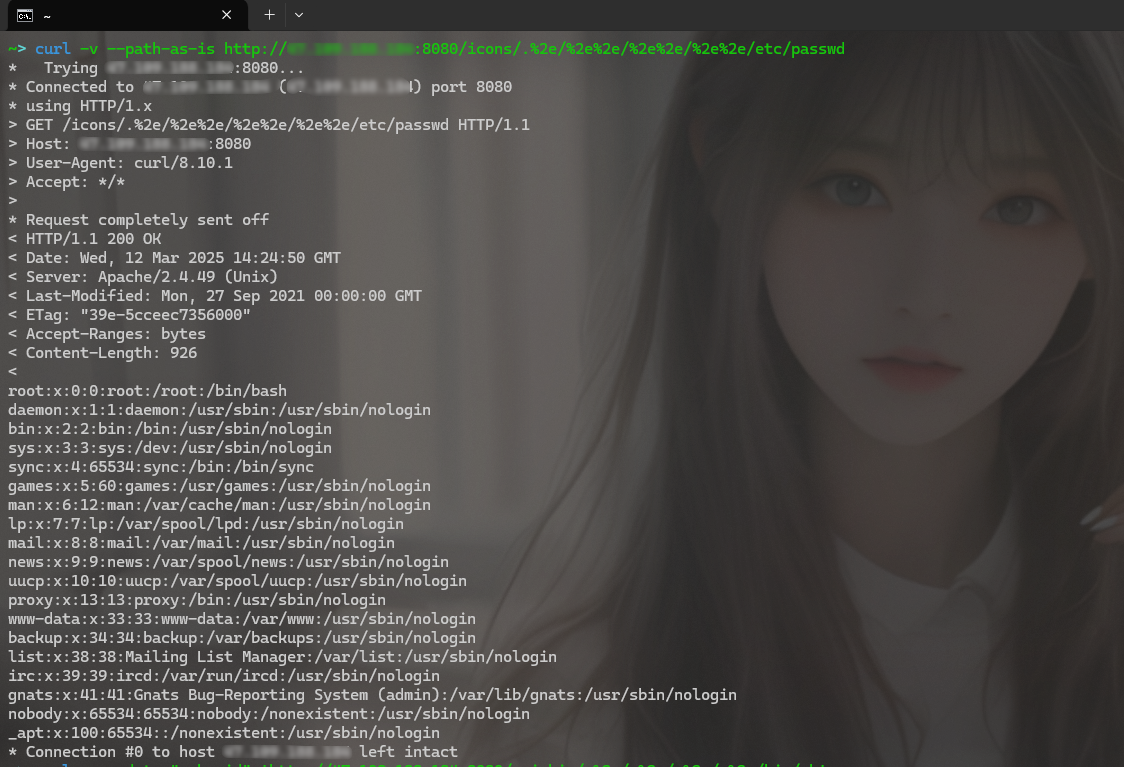This screenshot has width=1124, height=767.
Task: Click the "Accept-Ranges: bytes" line
Action: 107,334
